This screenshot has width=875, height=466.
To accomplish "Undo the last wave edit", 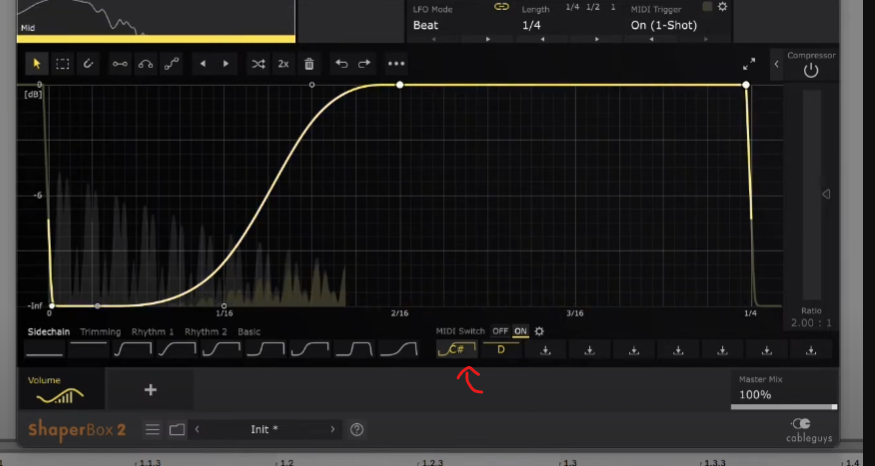I will click(x=342, y=64).
